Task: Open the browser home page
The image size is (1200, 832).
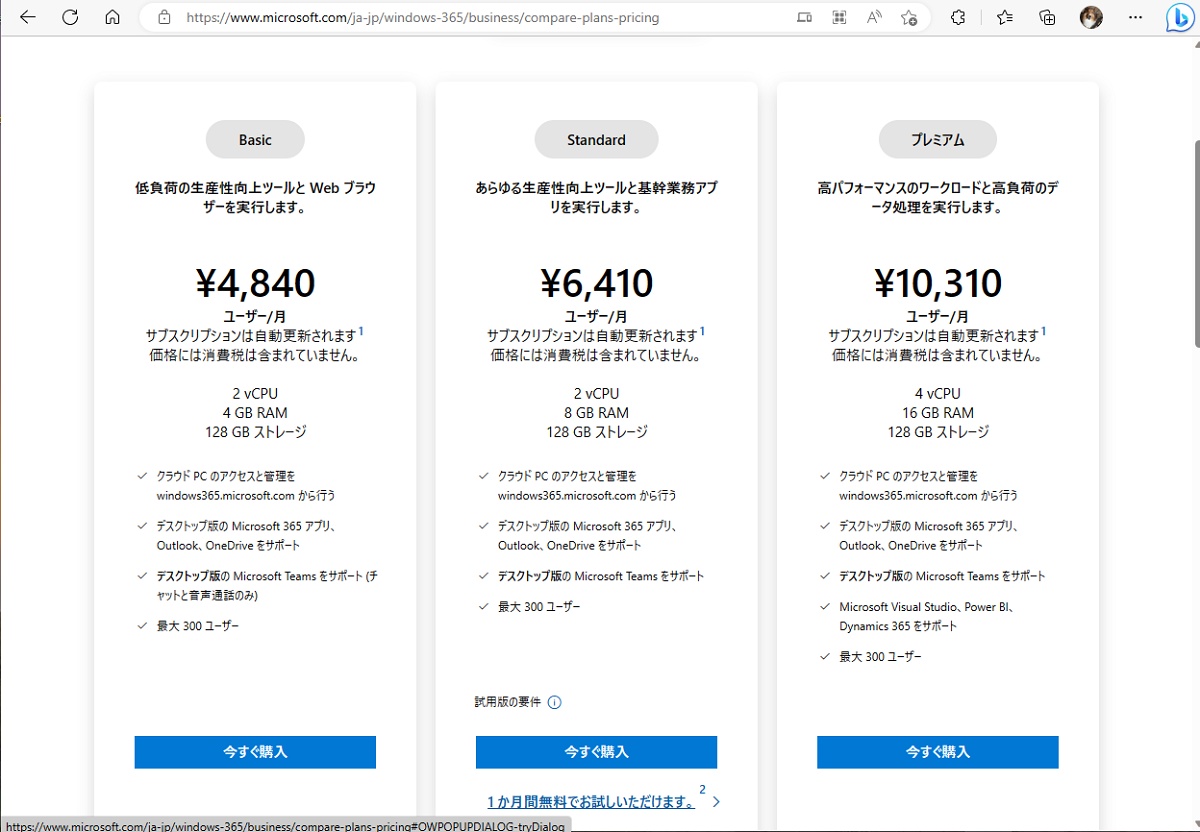Action: [112, 17]
